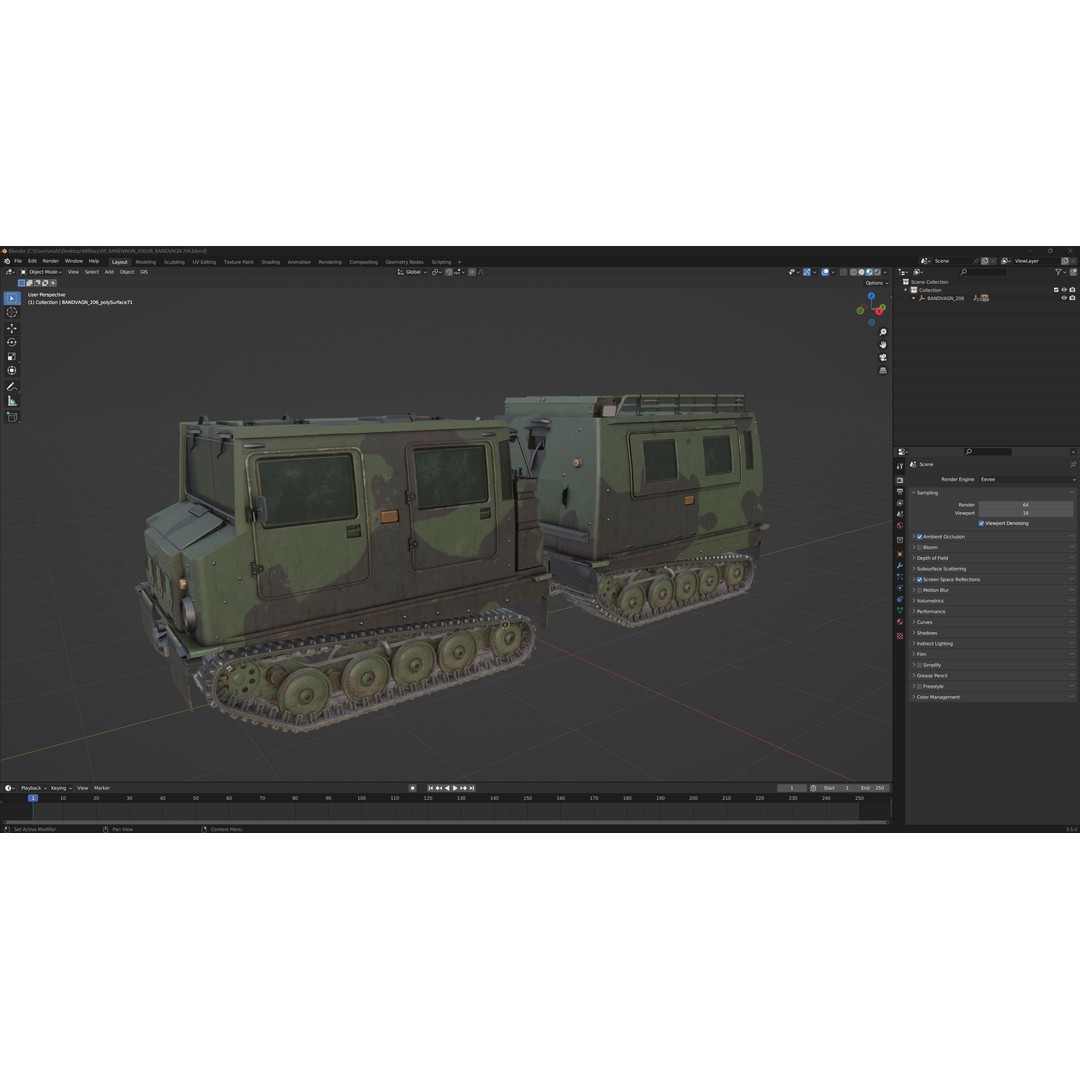The width and height of the screenshot is (1080, 1080).
Task: Switch perspective/orthographic with the grid gizmo
Action: 882,371
